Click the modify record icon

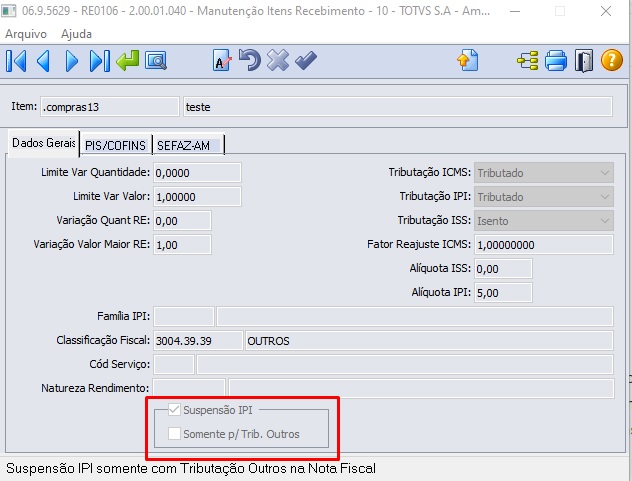tap(222, 60)
